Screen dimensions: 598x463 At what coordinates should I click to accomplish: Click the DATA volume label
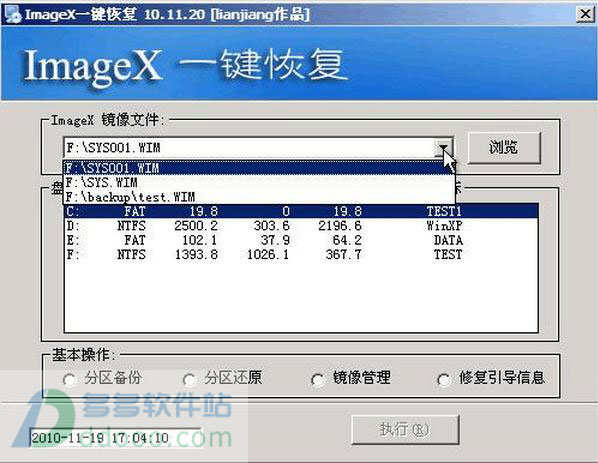tap(448, 240)
